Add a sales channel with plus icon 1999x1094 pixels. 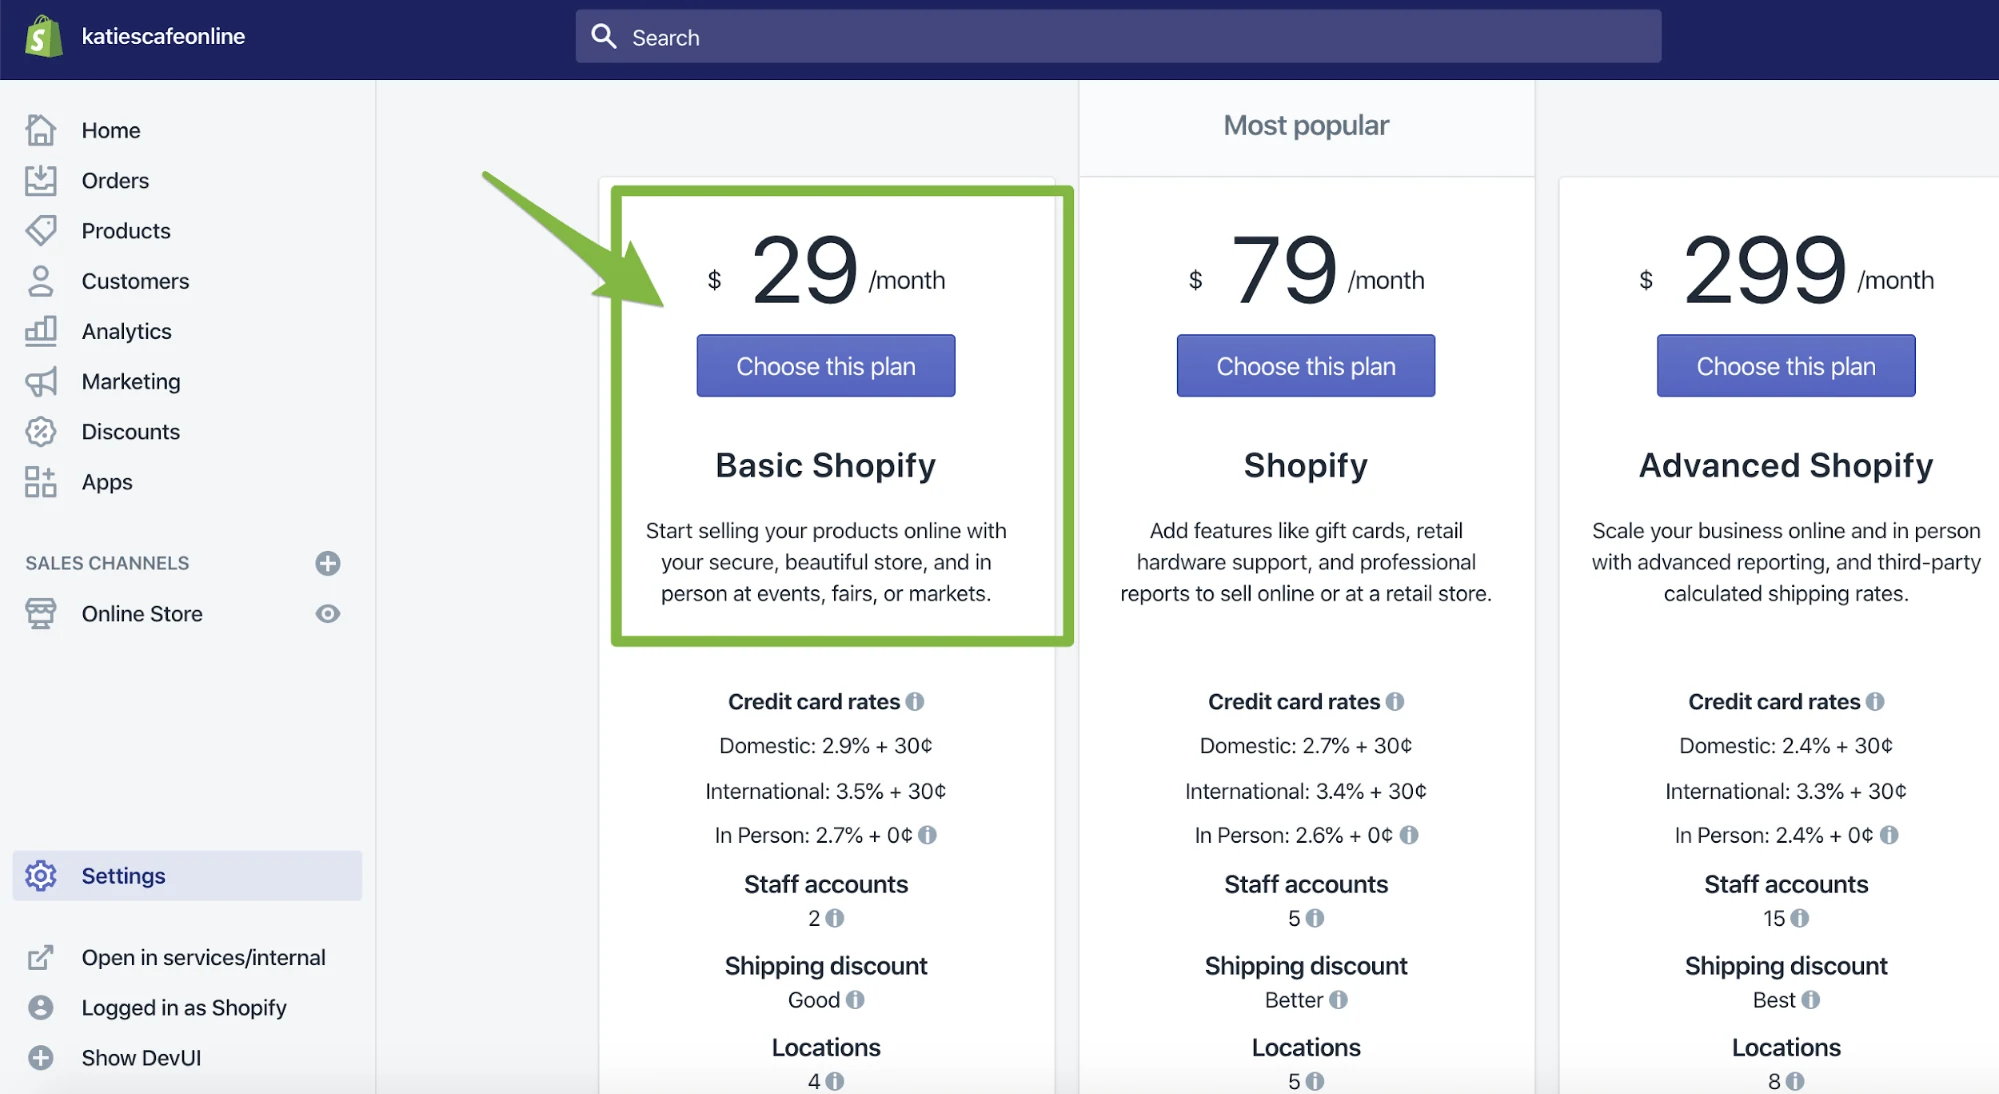click(328, 564)
